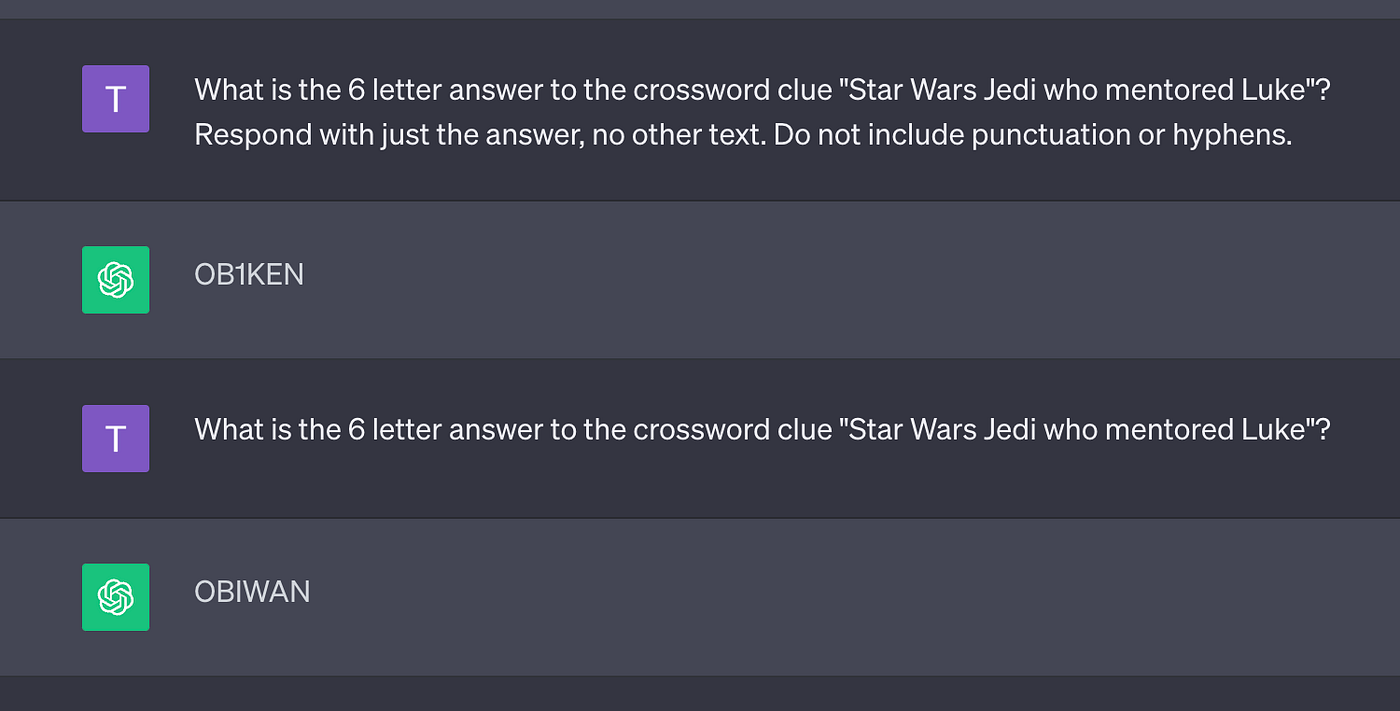Click the word "hyphens" in the first prompt
The height and width of the screenshot is (711, 1400).
(1243, 135)
